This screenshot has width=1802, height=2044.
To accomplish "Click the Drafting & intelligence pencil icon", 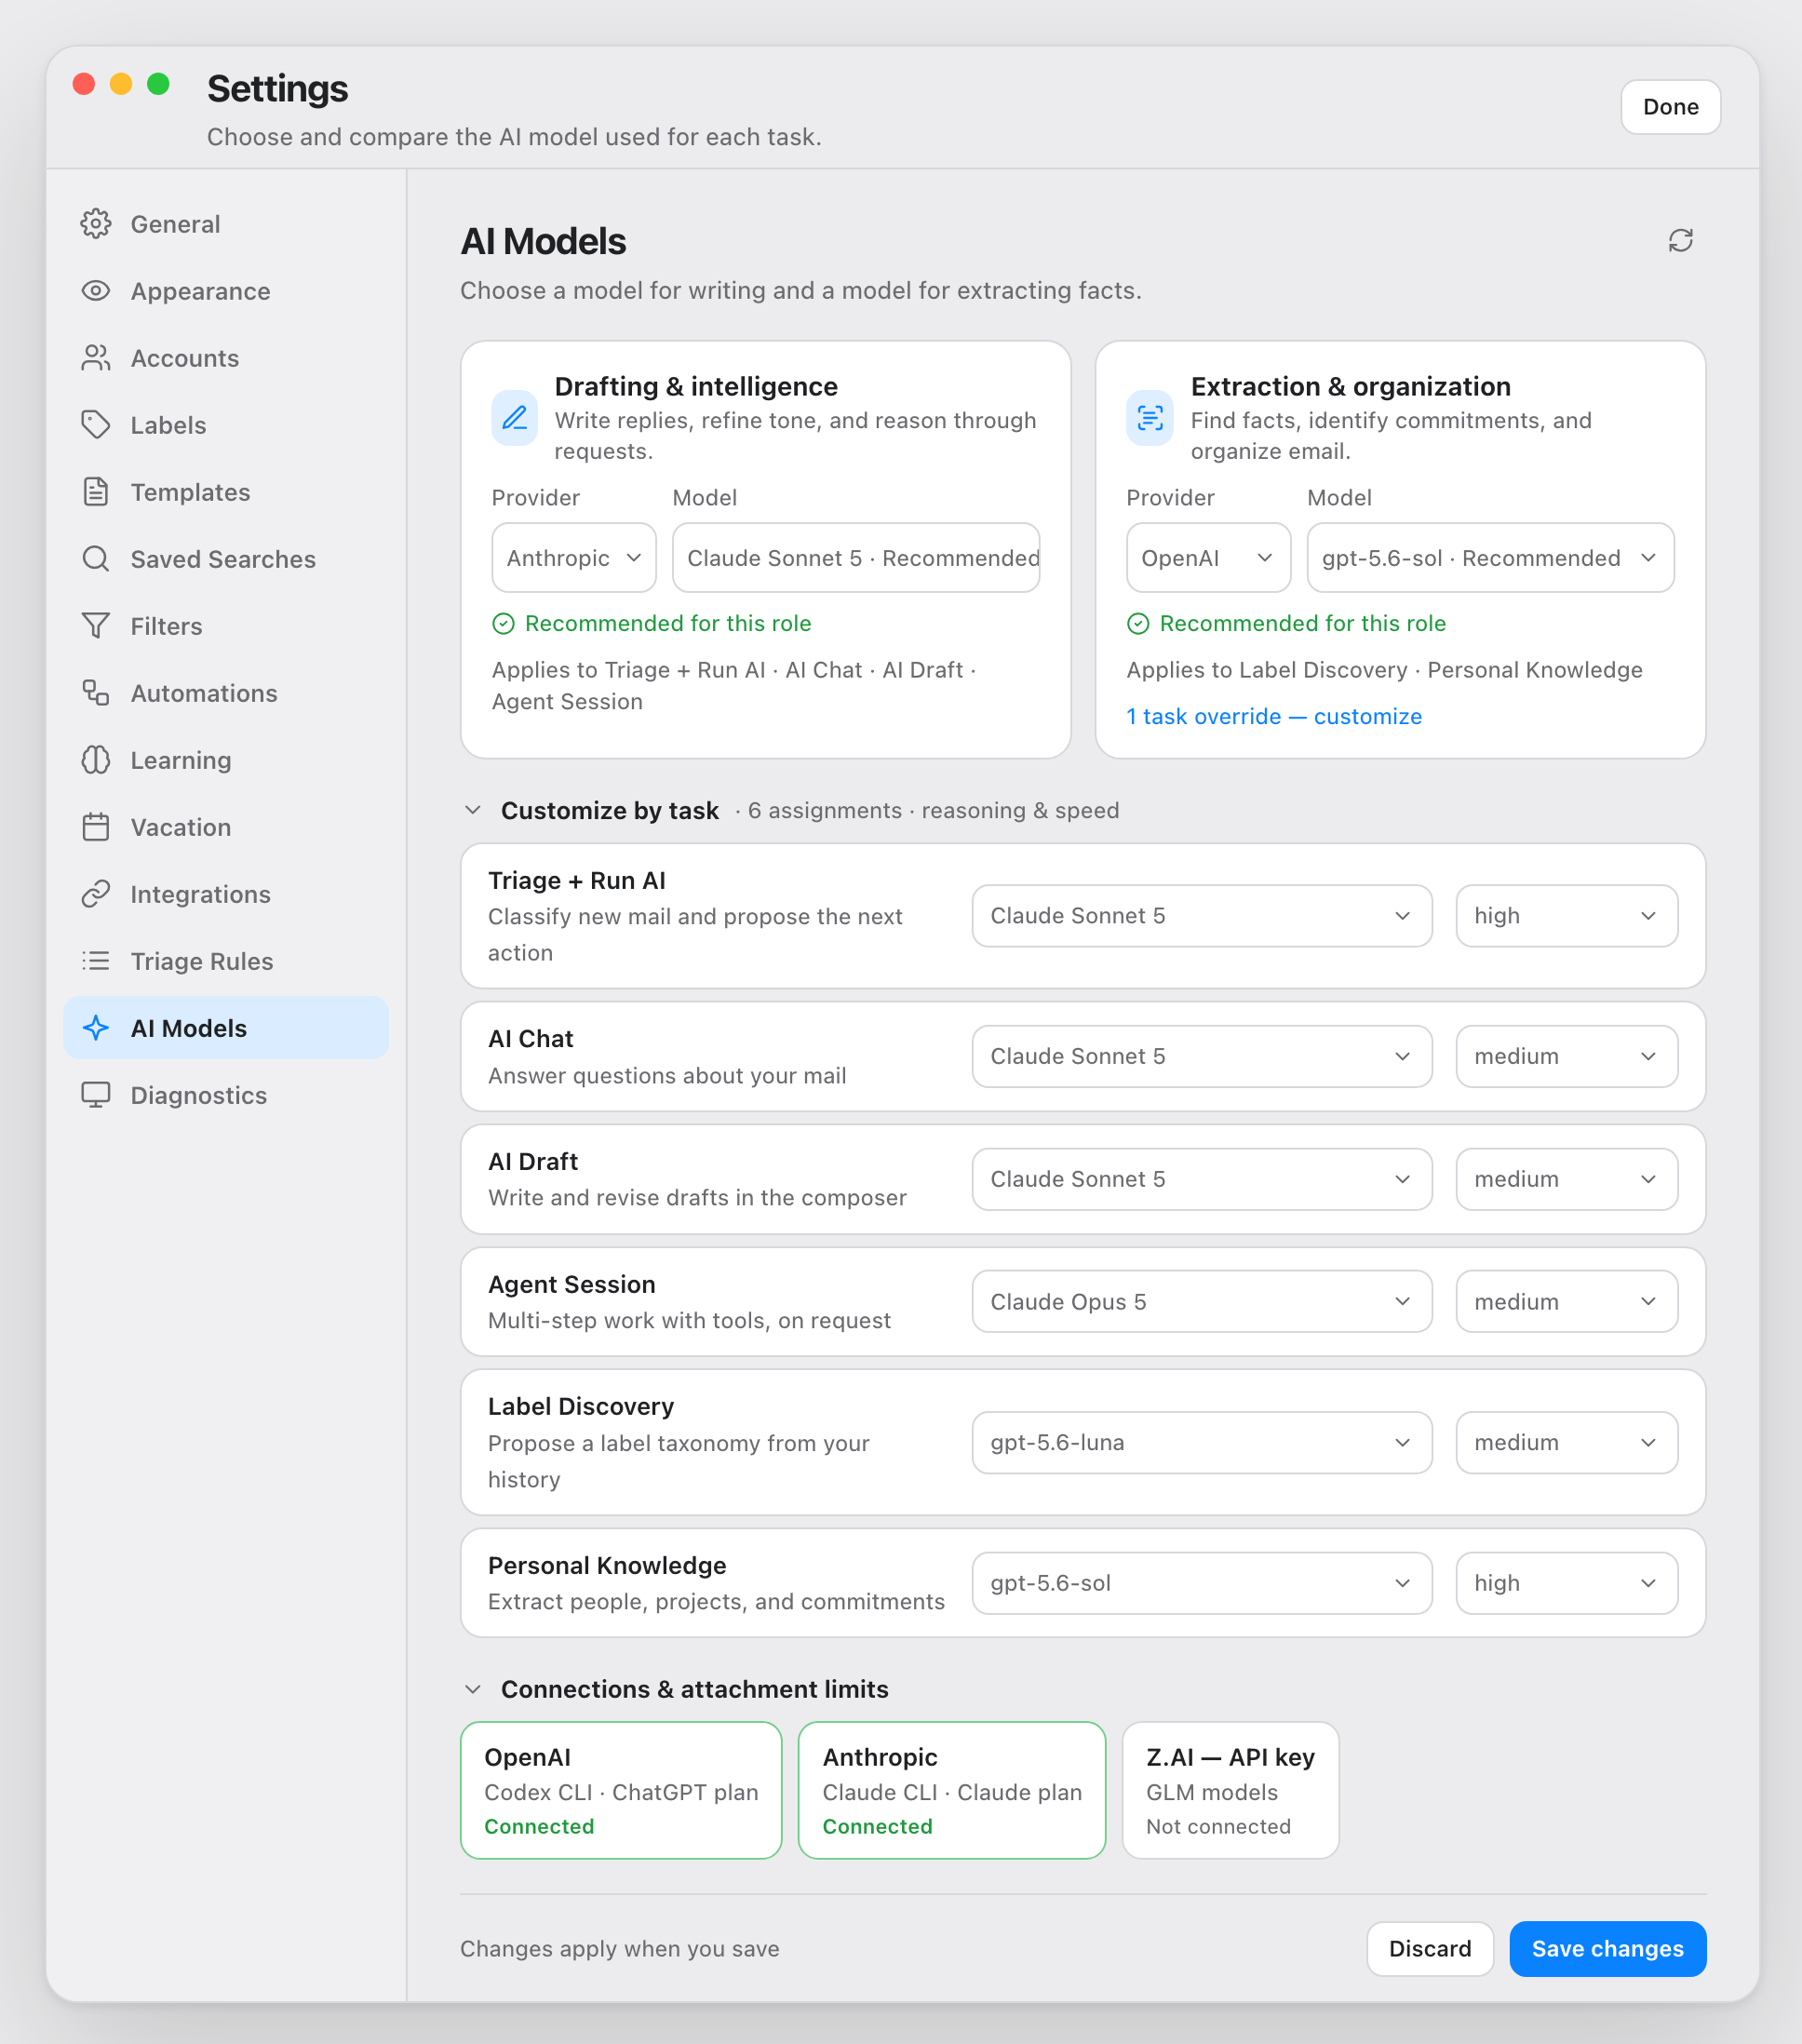I will coord(514,418).
